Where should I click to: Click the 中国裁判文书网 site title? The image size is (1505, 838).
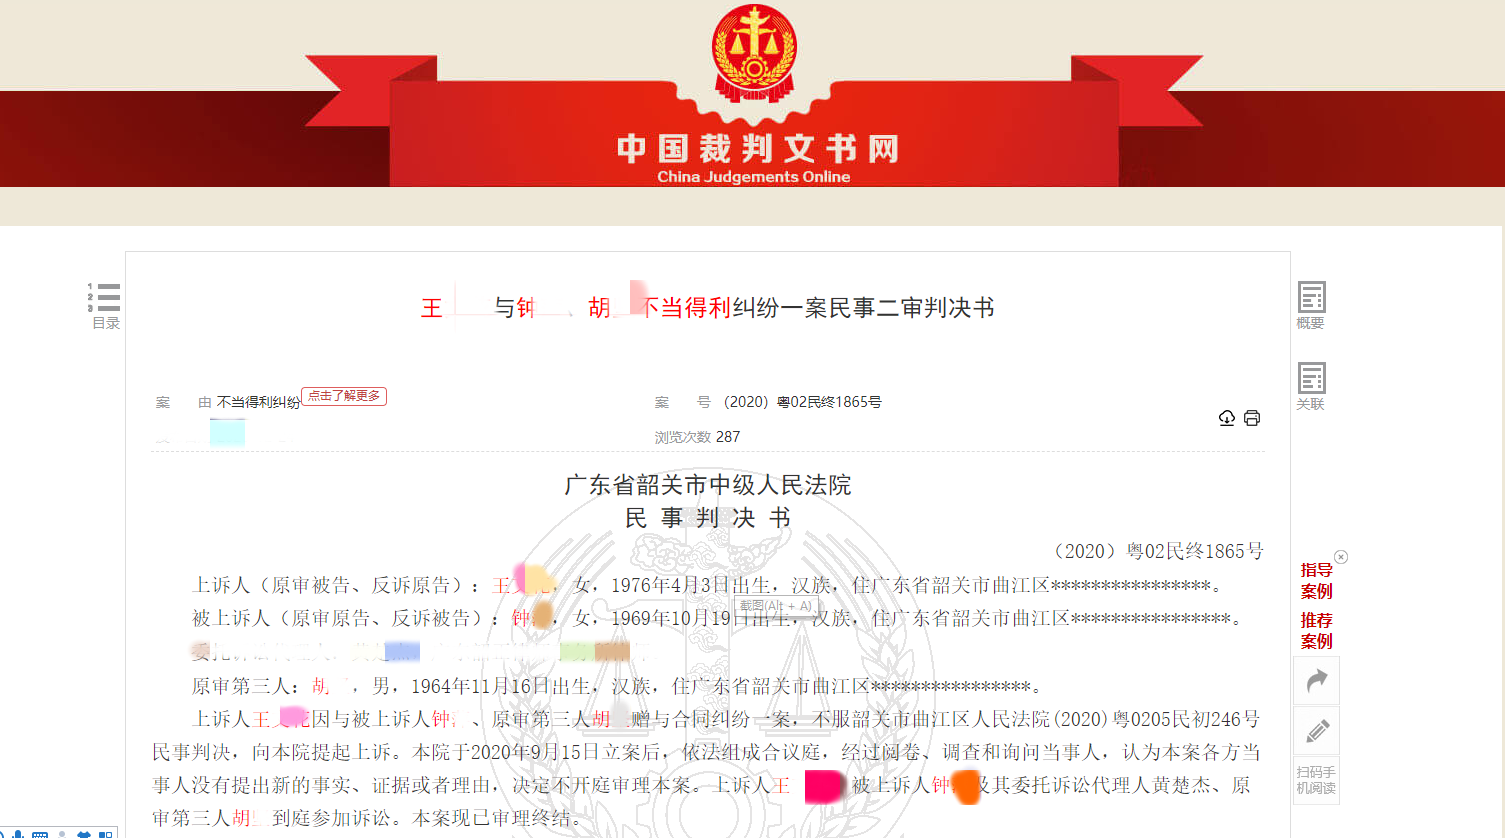click(758, 149)
